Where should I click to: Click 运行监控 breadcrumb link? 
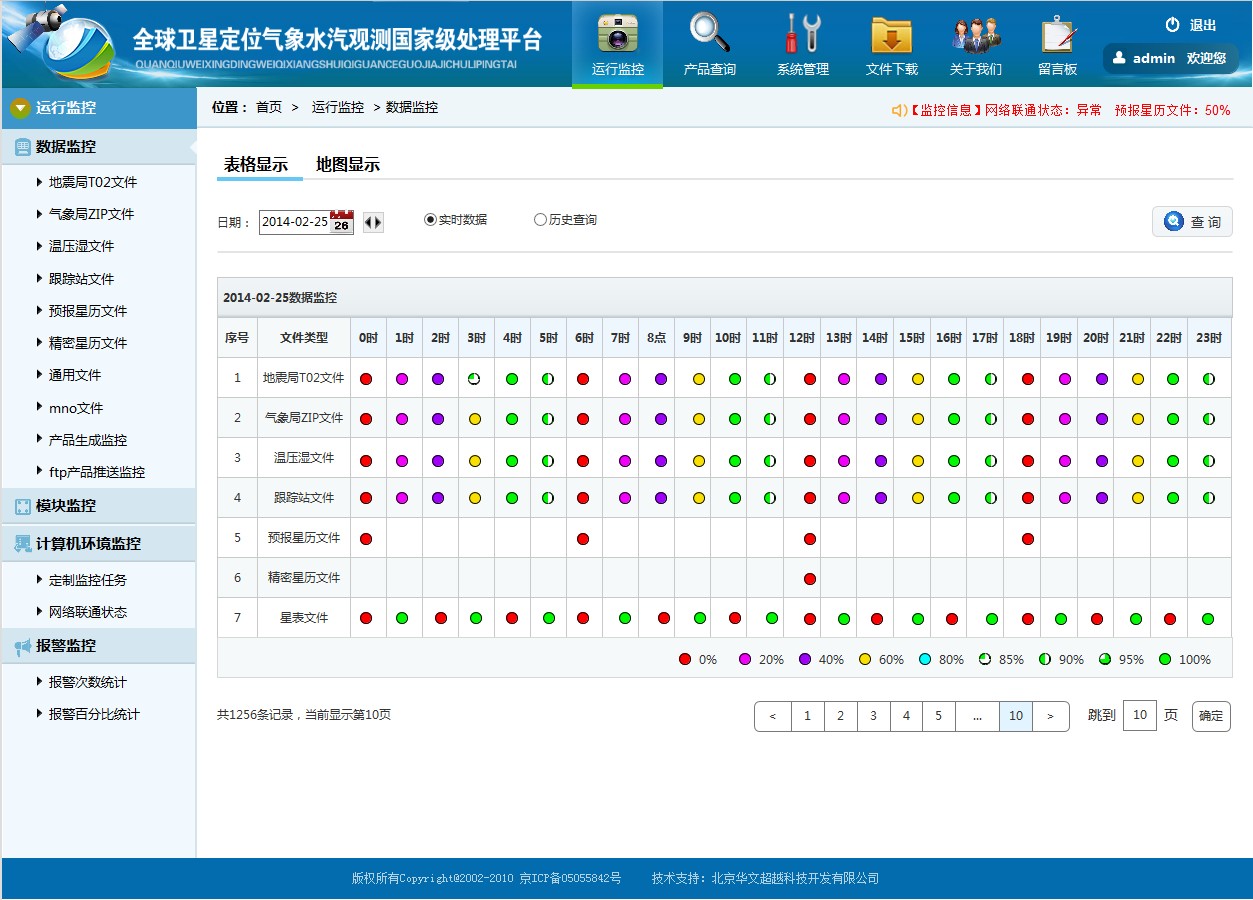338,108
